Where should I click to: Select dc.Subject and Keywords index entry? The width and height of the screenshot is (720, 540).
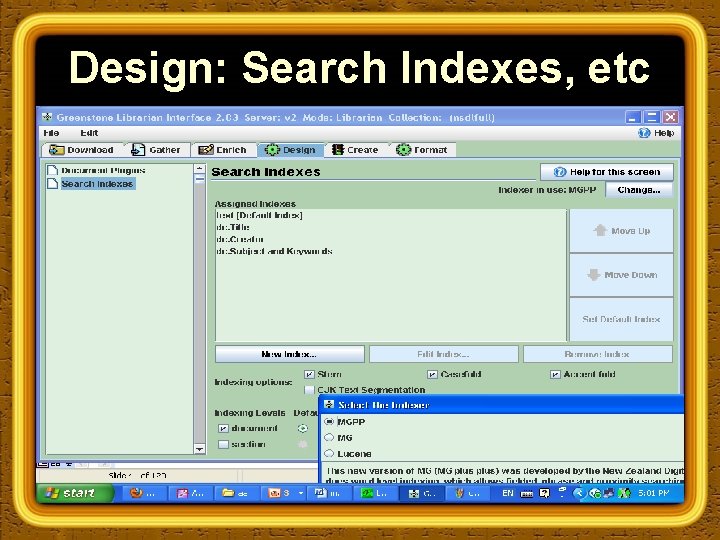coord(274,251)
